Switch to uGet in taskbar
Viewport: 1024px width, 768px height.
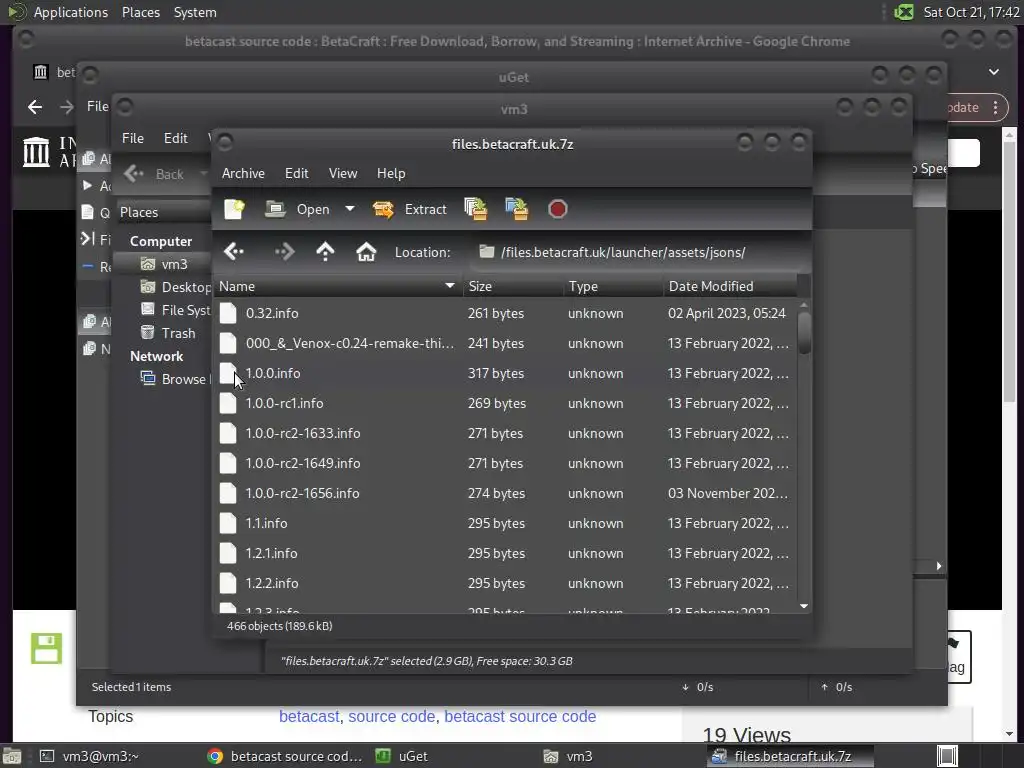tap(402, 756)
